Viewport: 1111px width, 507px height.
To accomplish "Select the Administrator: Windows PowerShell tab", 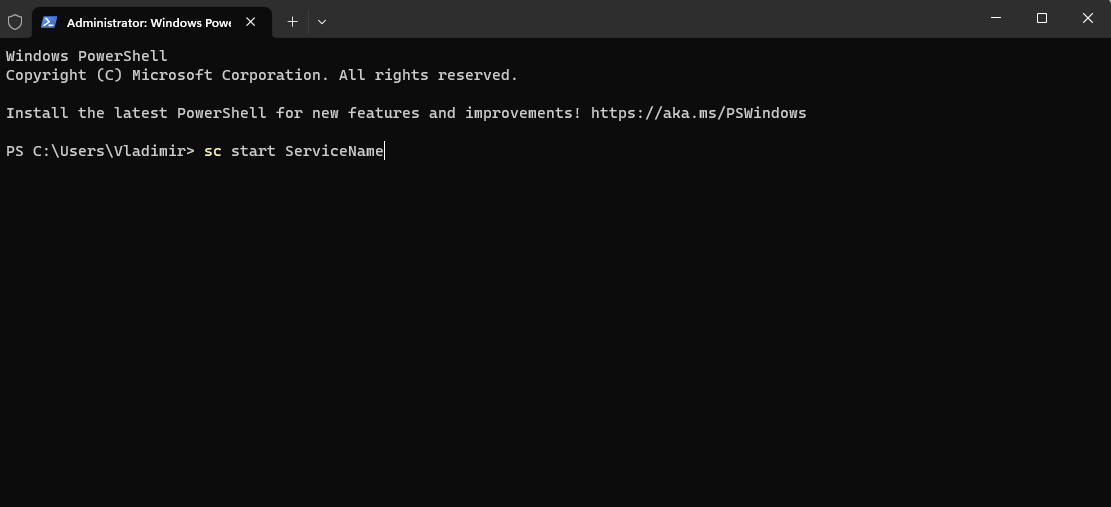I will click(x=148, y=21).
